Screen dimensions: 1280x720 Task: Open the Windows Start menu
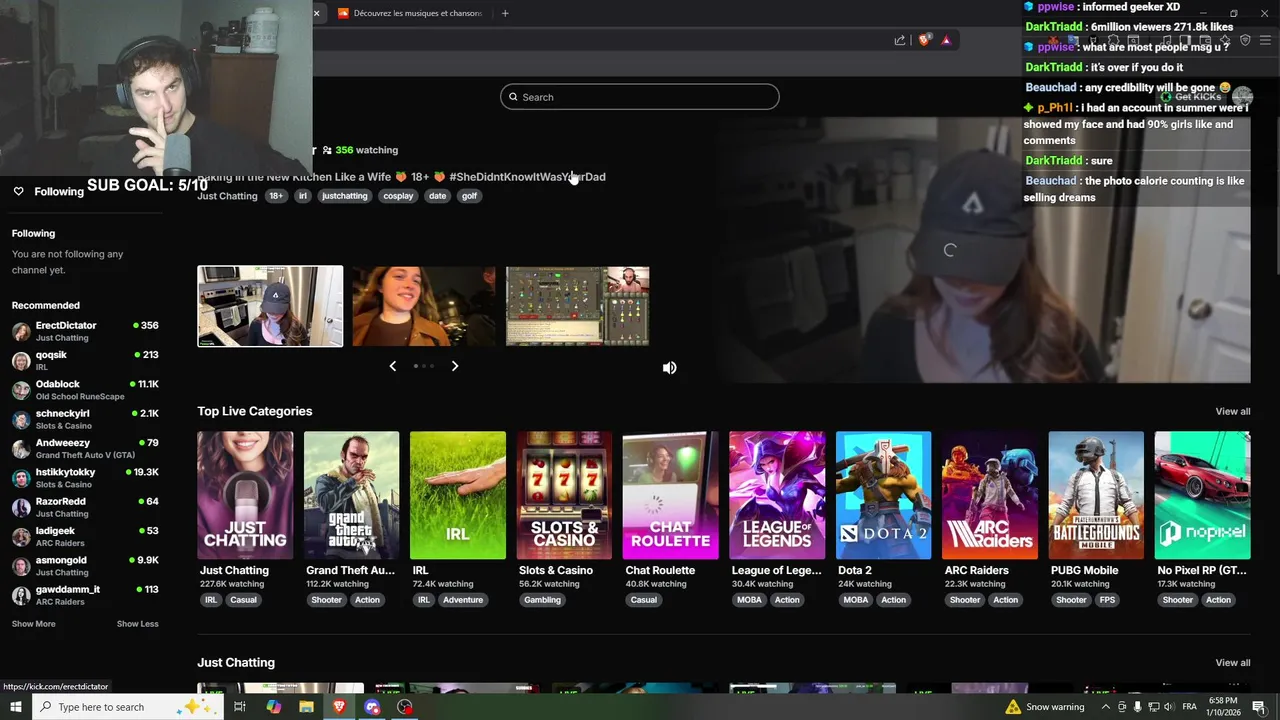click(x=16, y=707)
